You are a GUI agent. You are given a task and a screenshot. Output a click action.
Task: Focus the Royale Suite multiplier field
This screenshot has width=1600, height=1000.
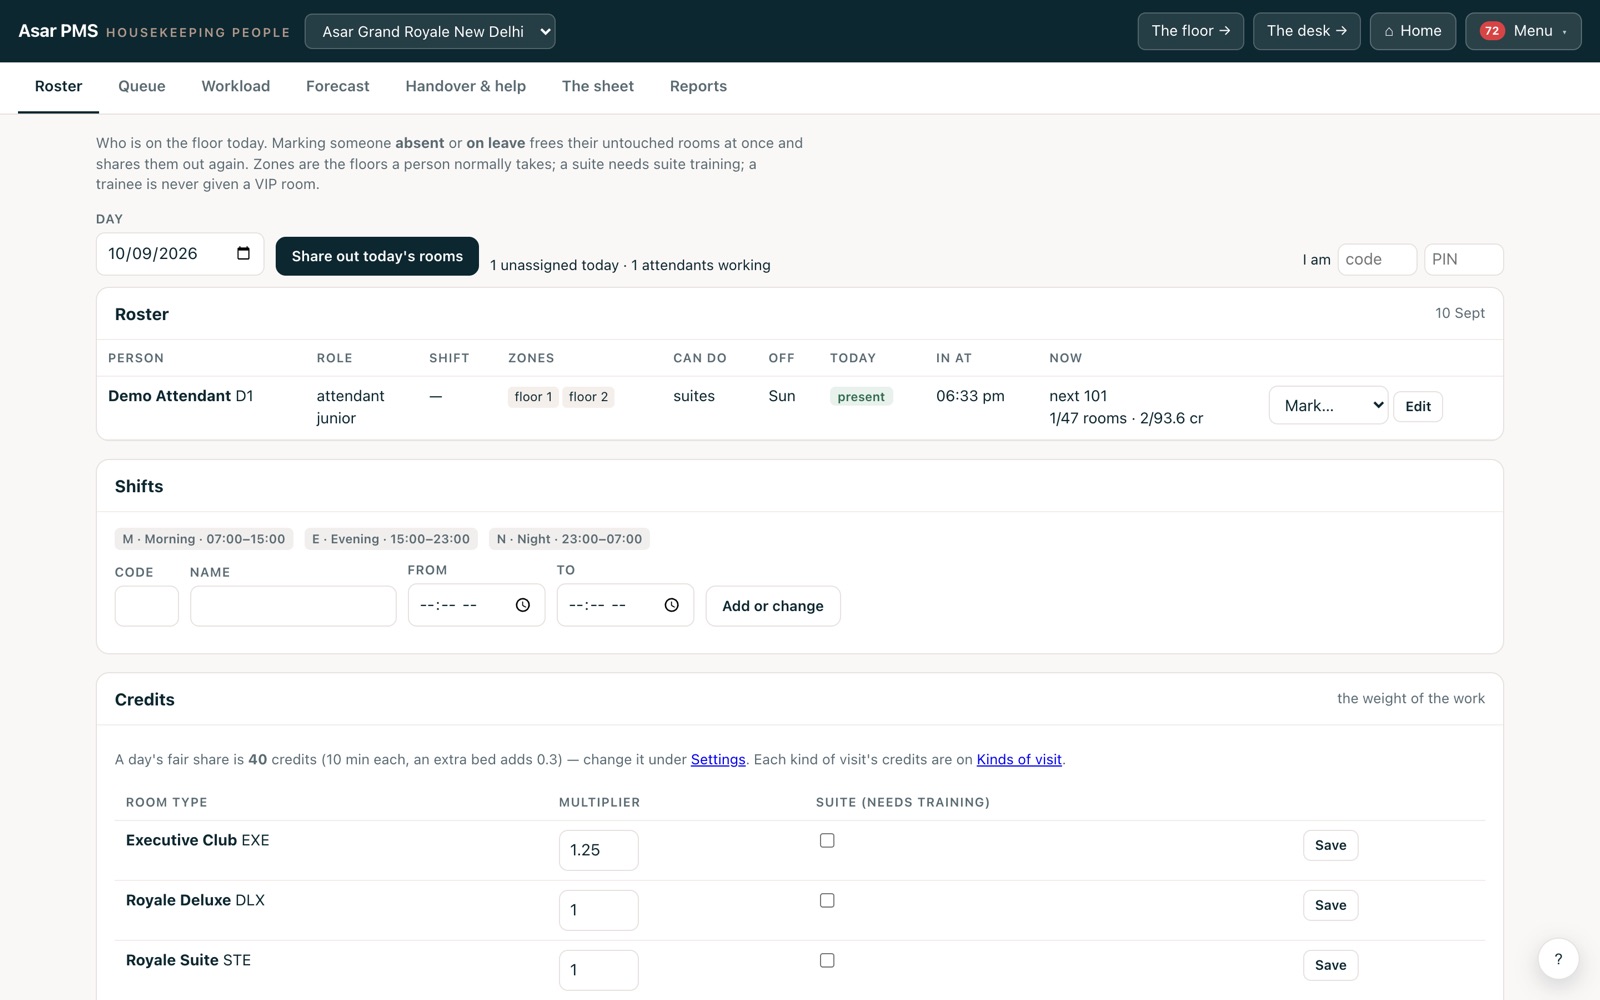[x=598, y=970]
